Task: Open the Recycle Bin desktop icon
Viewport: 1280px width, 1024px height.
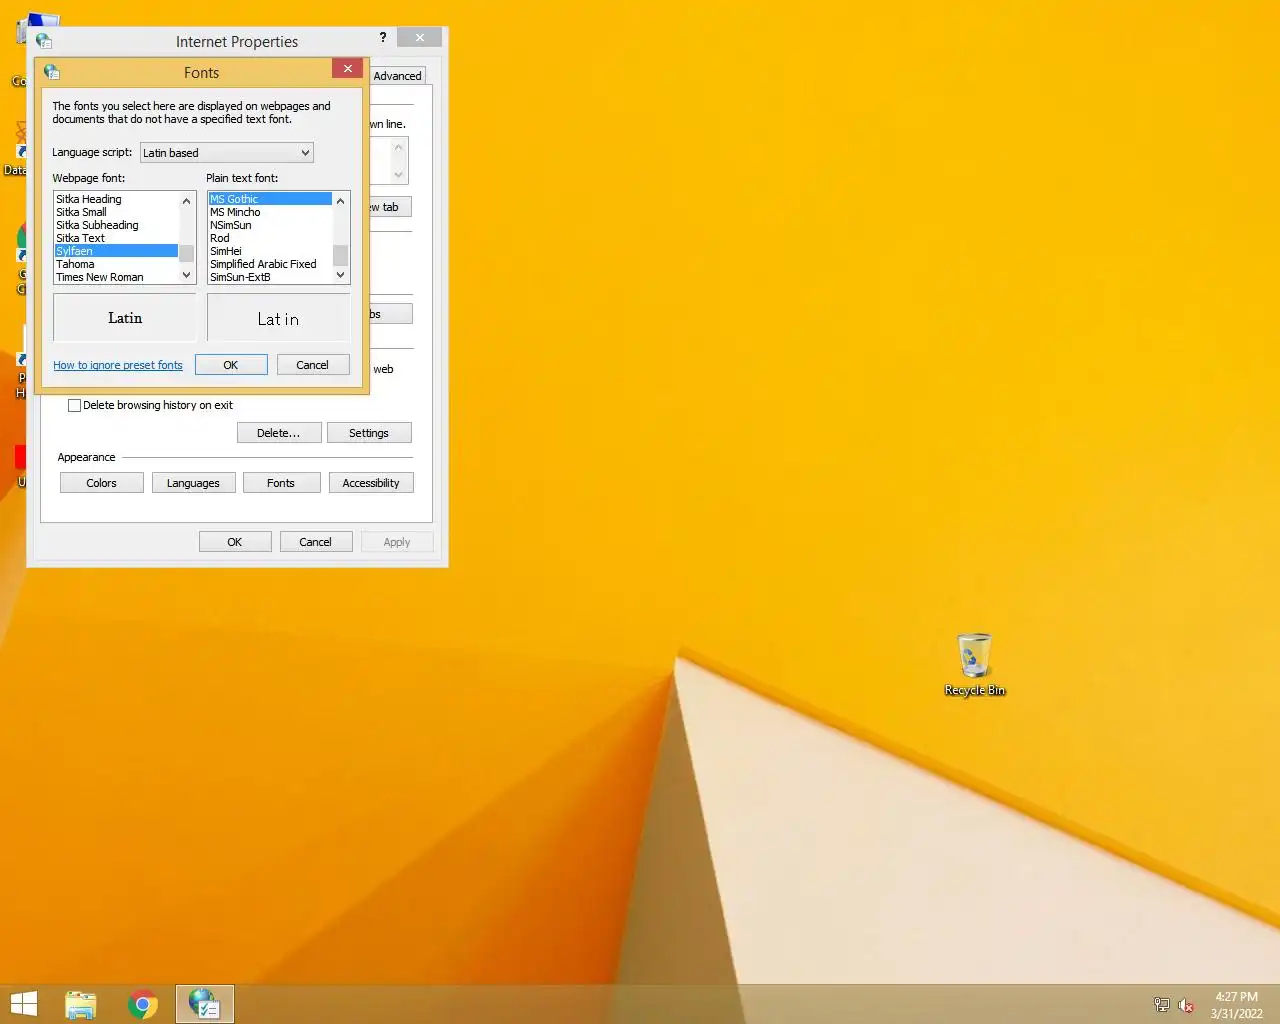Action: click(974, 664)
